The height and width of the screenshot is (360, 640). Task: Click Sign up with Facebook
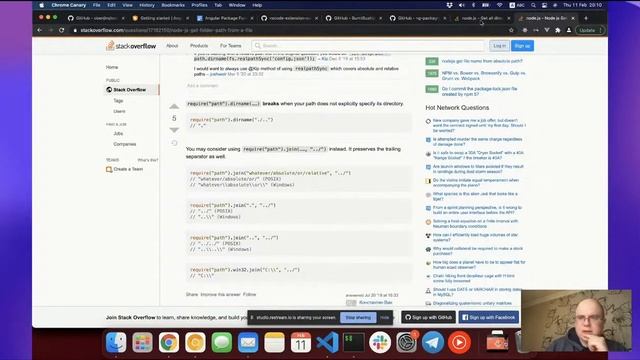pyautogui.click(x=489, y=317)
